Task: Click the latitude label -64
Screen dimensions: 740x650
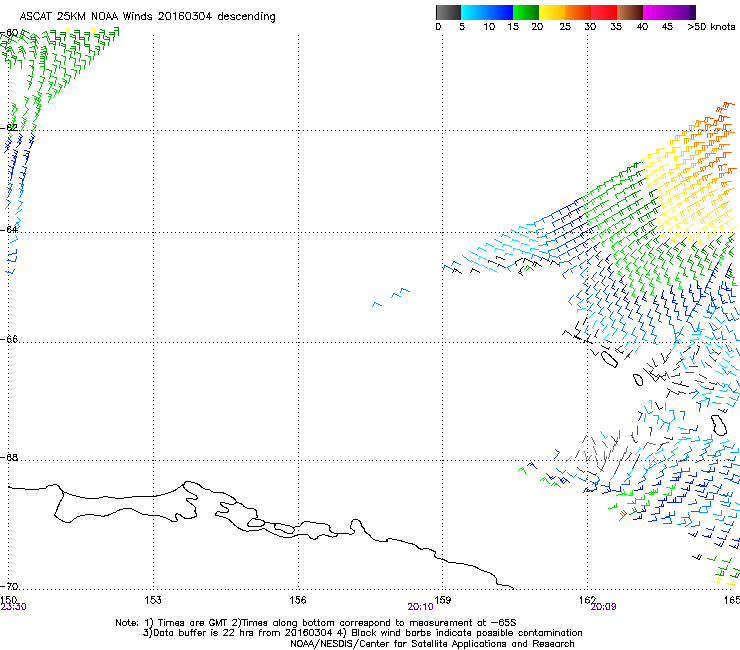Action: pyautogui.click(x=9, y=229)
